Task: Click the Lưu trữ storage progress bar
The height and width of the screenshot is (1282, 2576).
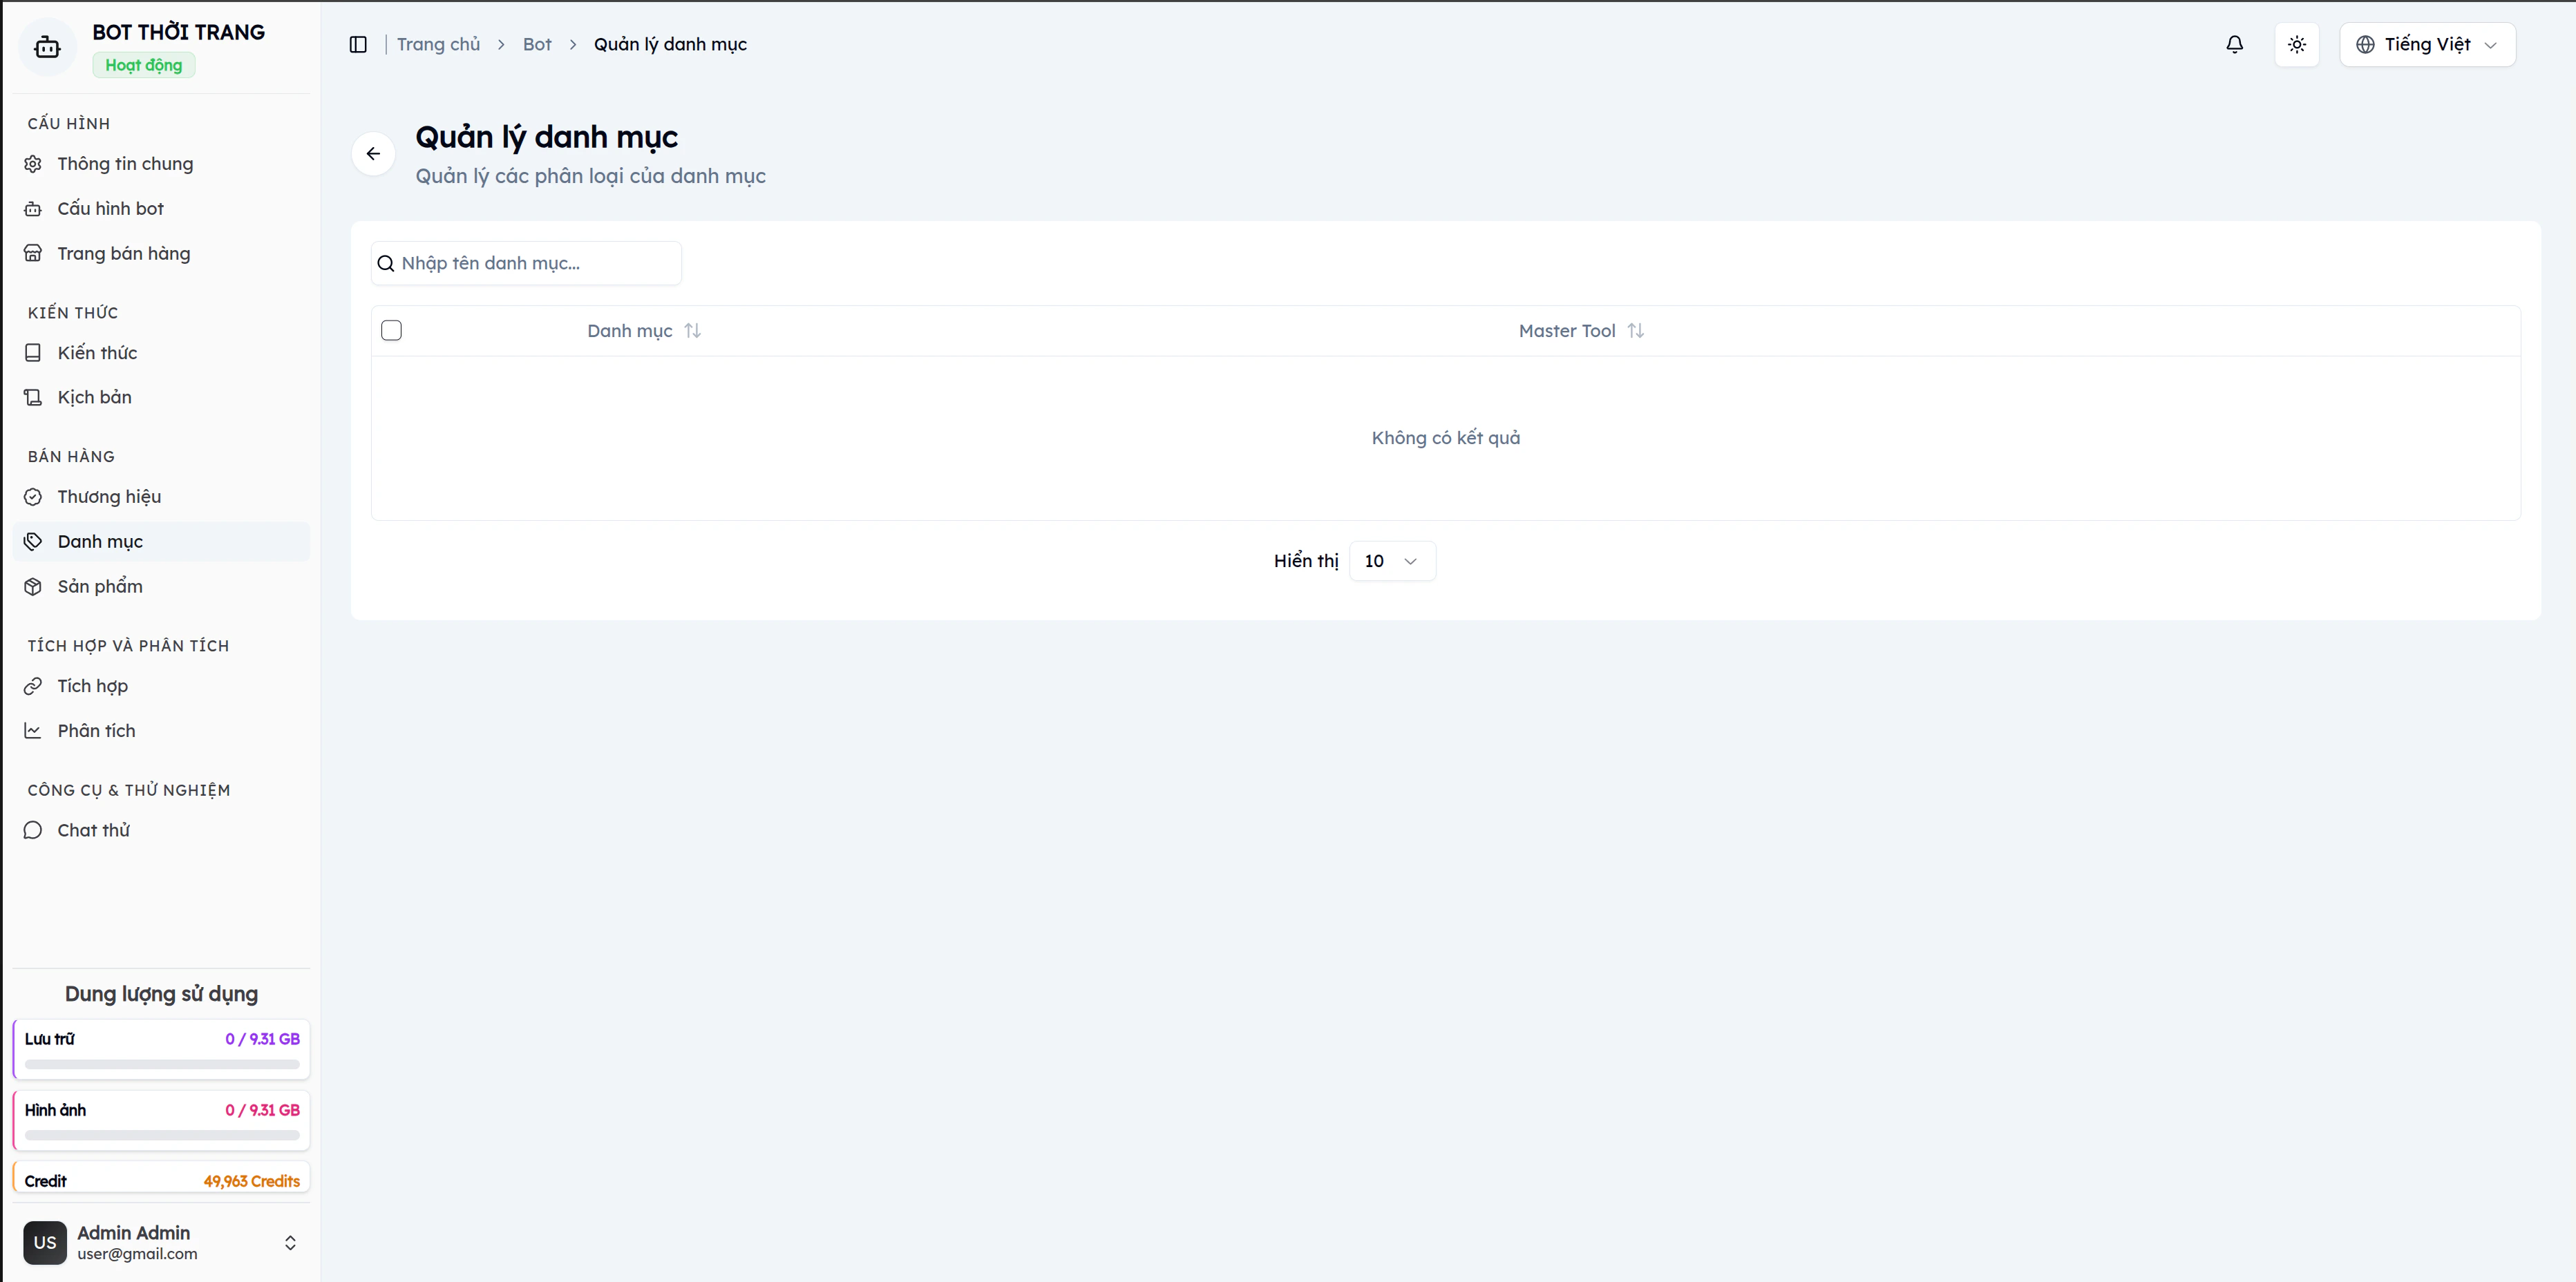Action: click(x=162, y=1064)
